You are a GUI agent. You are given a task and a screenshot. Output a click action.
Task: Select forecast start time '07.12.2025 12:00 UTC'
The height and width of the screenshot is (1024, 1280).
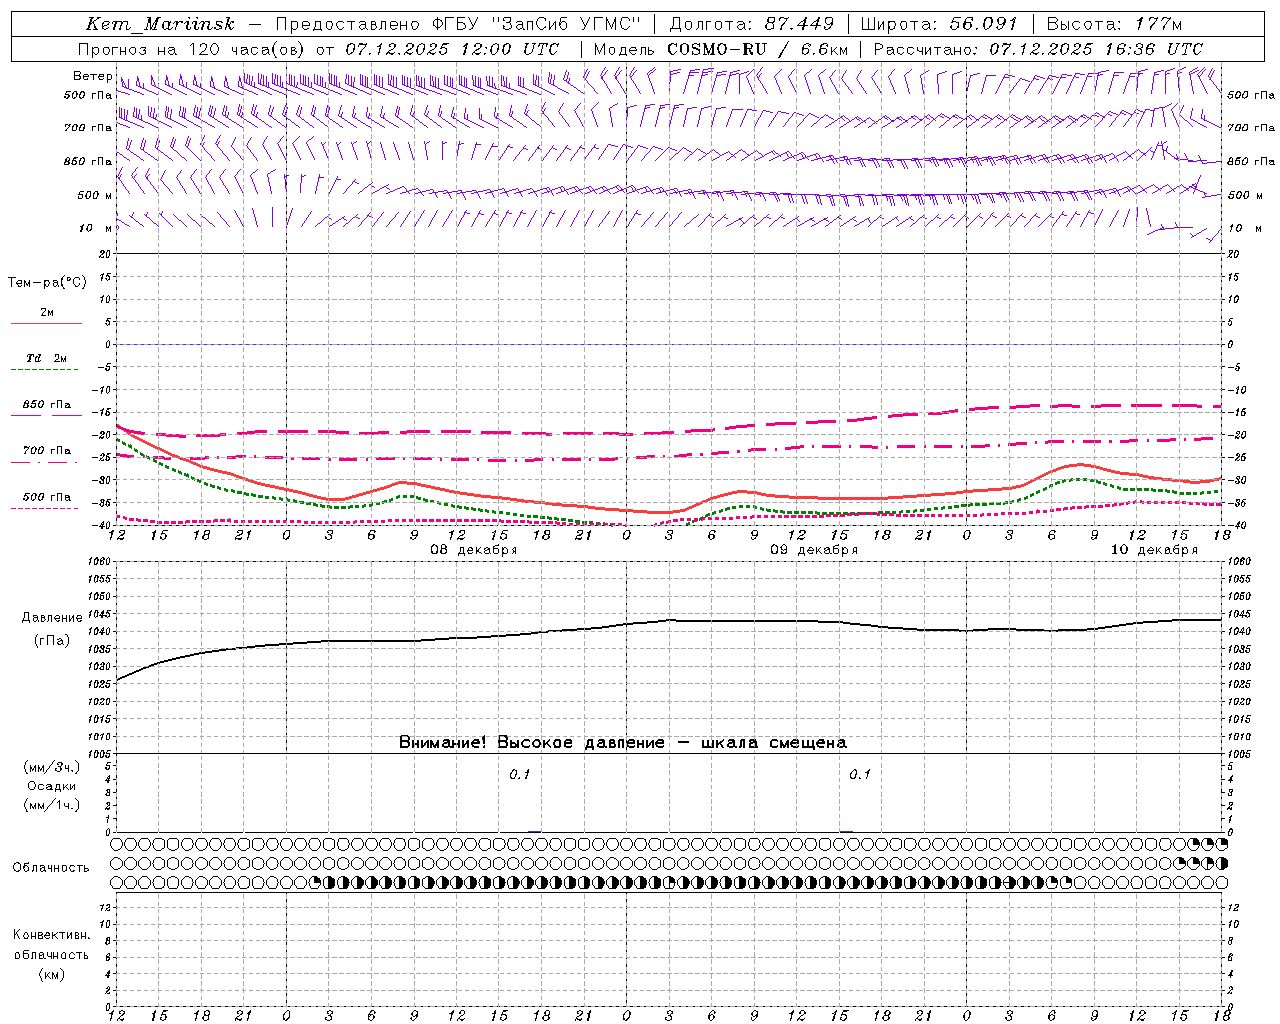coord(452,49)
